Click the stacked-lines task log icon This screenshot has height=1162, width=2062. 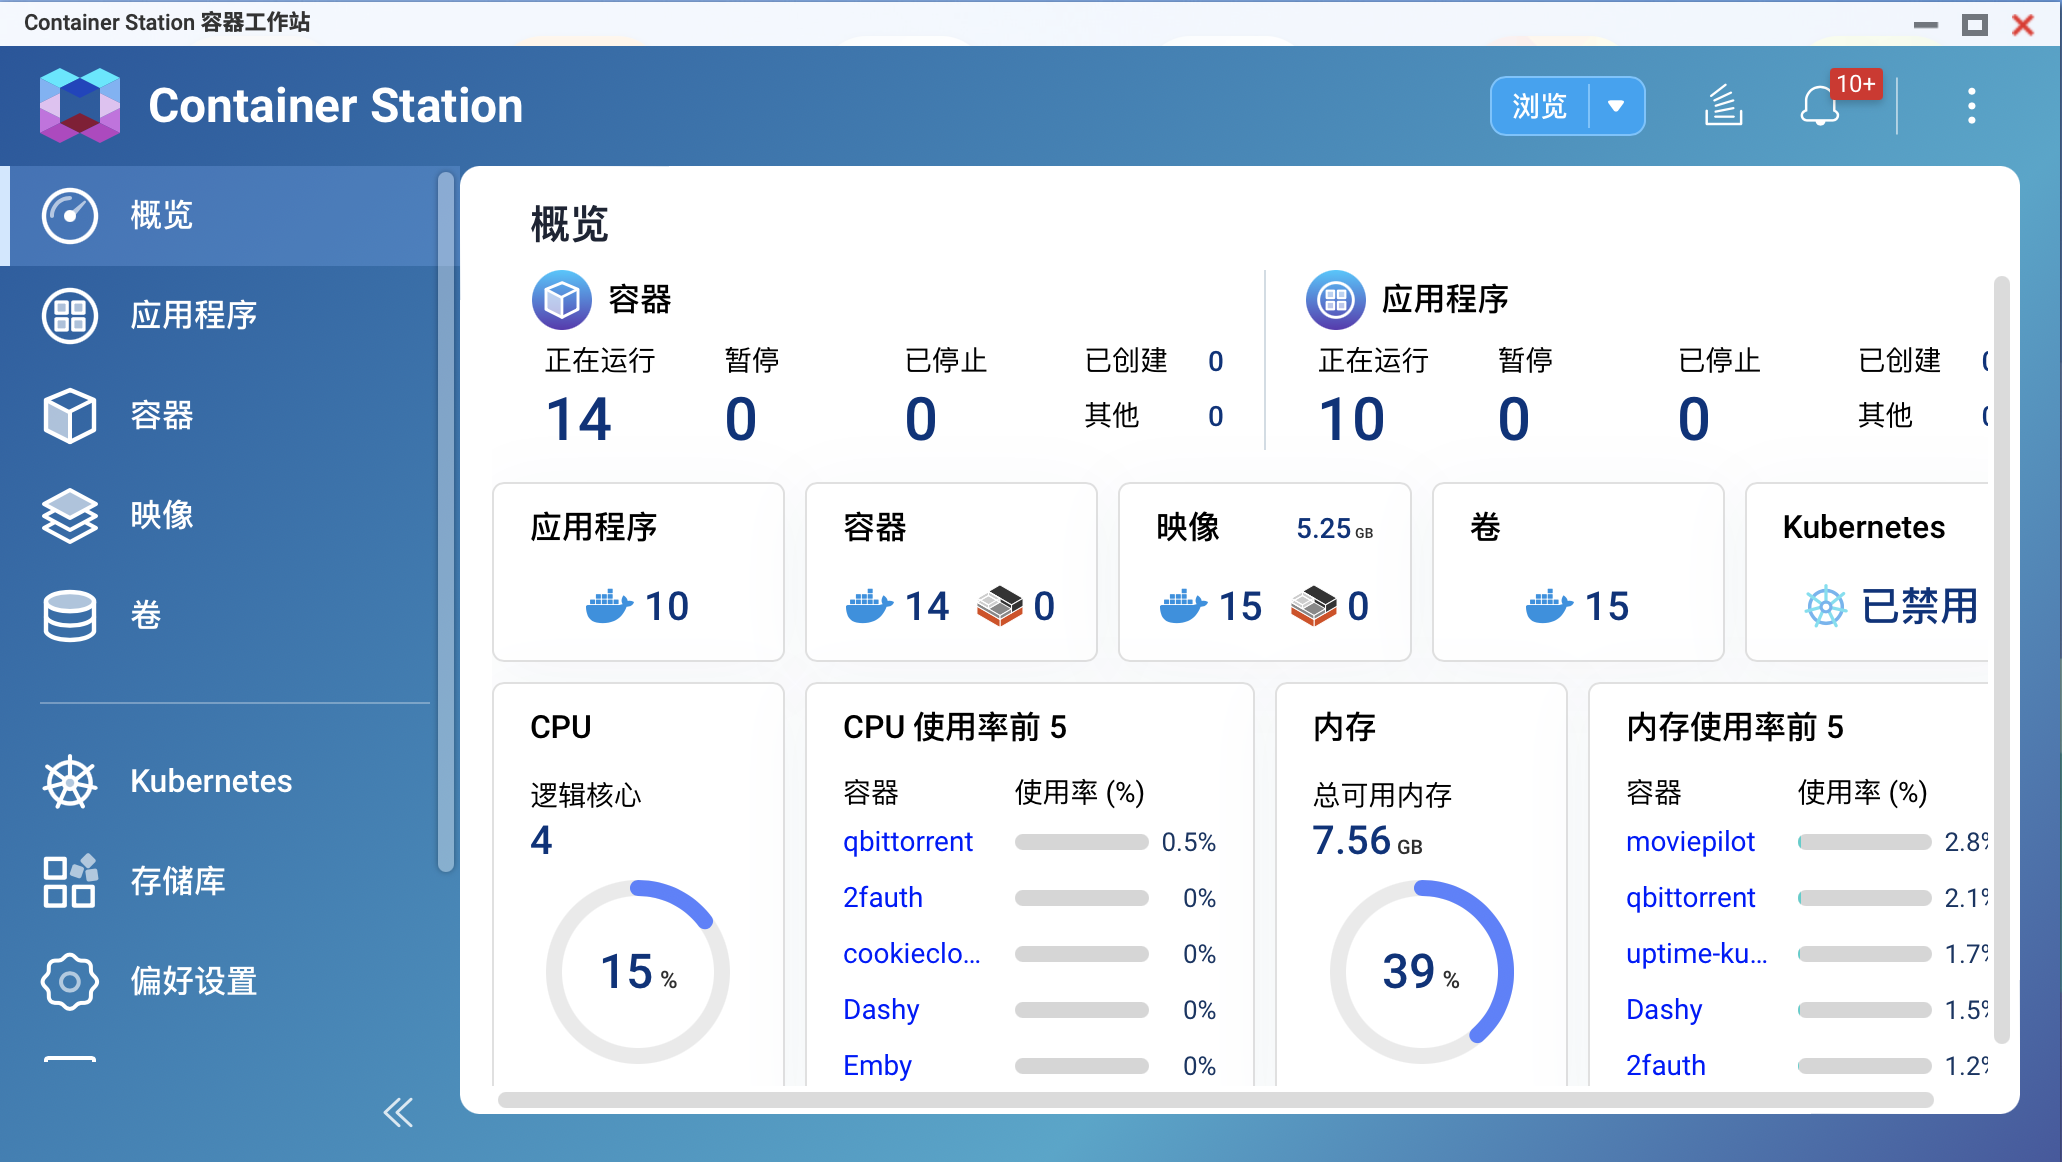click(x=1723, y=105)
